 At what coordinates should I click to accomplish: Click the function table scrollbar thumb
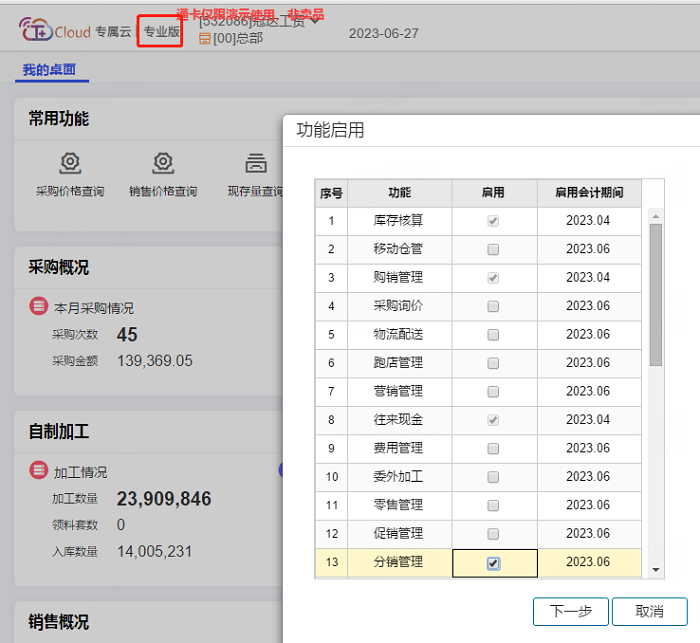[x=656, y=295]
